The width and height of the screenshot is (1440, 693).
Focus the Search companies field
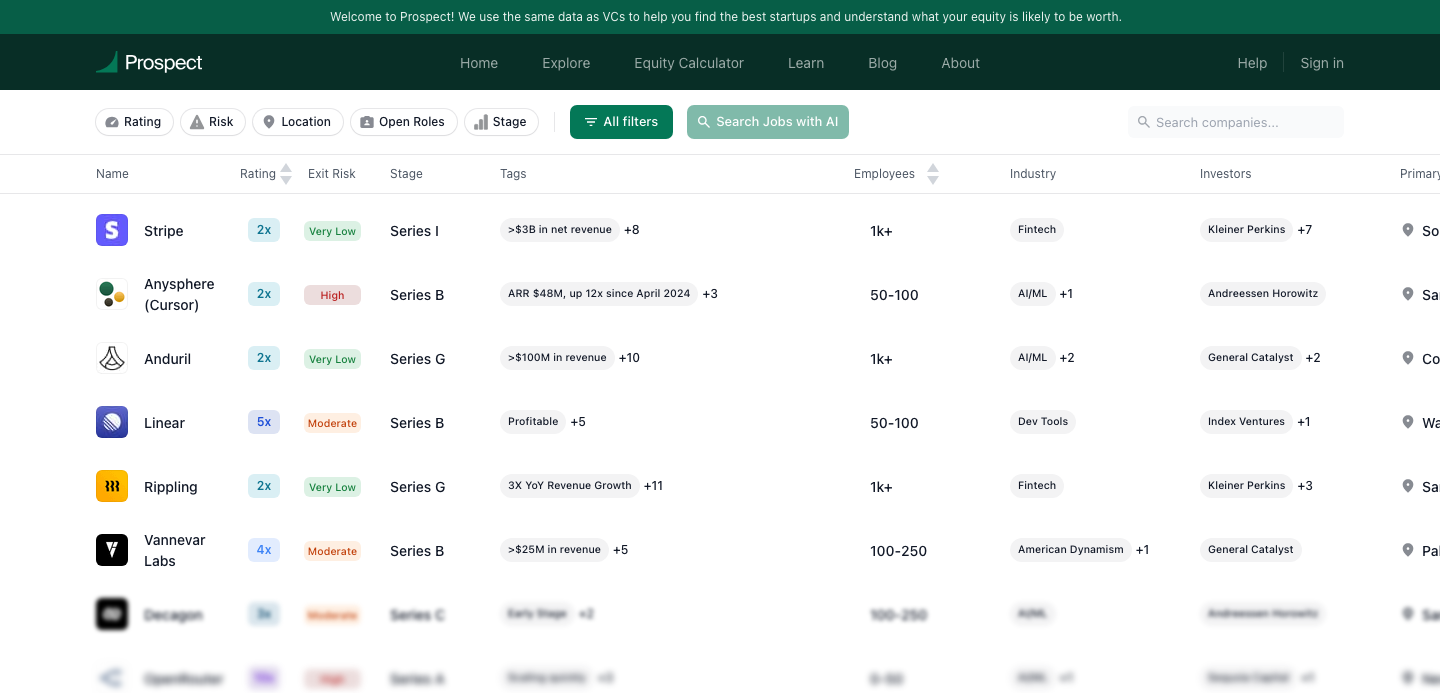[x=1236, y=122]
